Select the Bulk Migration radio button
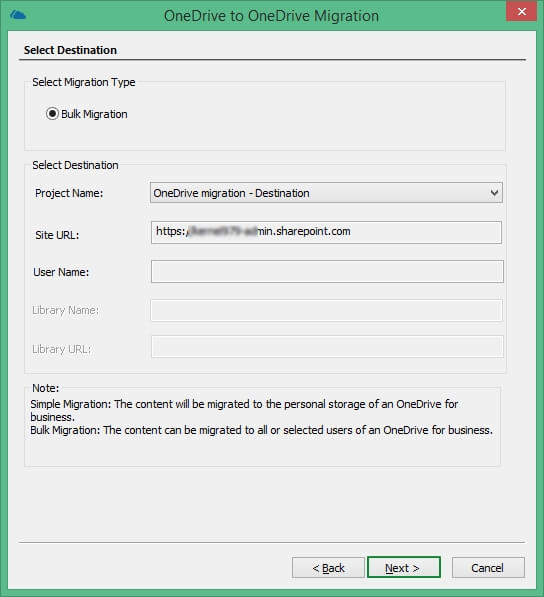Viewport: 544px width, 597px height. pyautogui.click(x=52, y=114)
